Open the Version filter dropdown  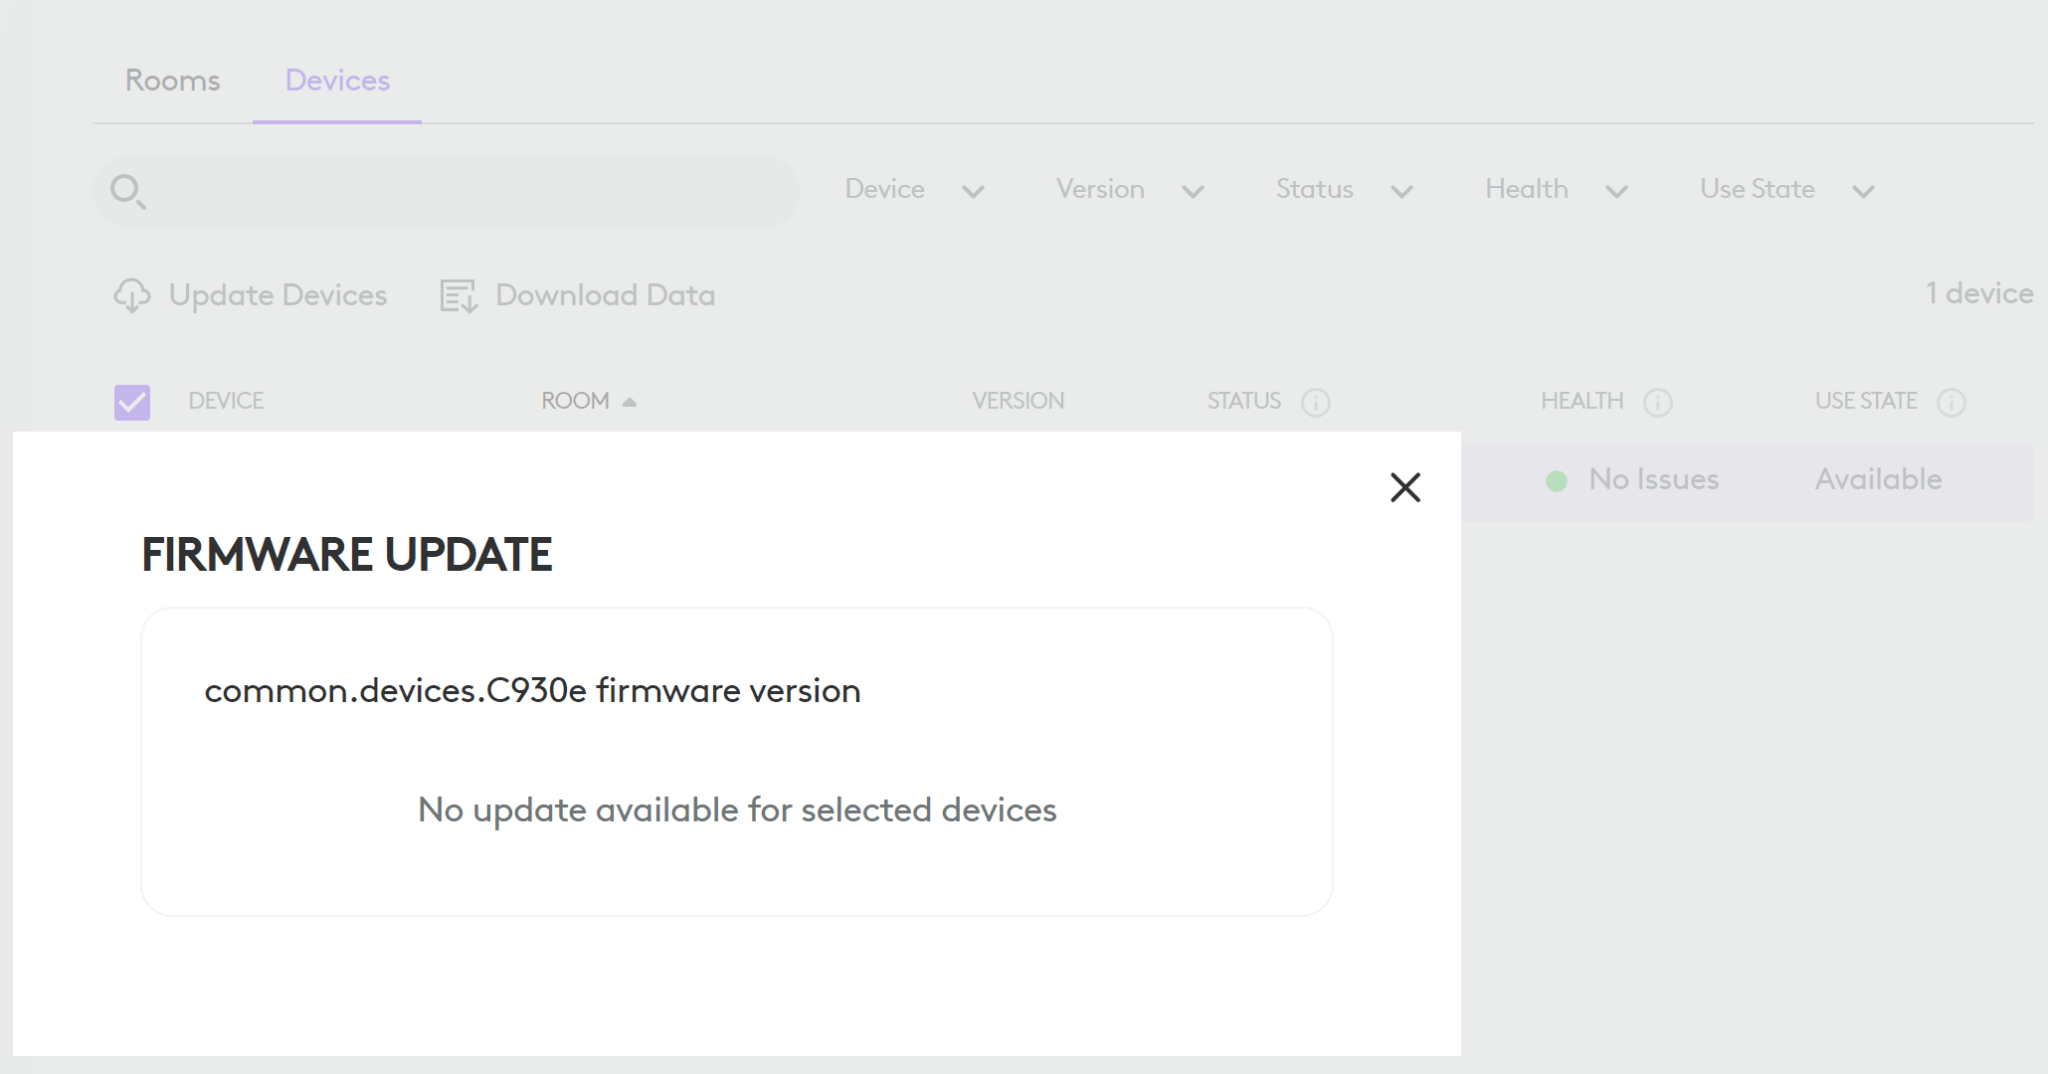point(1129,190)
